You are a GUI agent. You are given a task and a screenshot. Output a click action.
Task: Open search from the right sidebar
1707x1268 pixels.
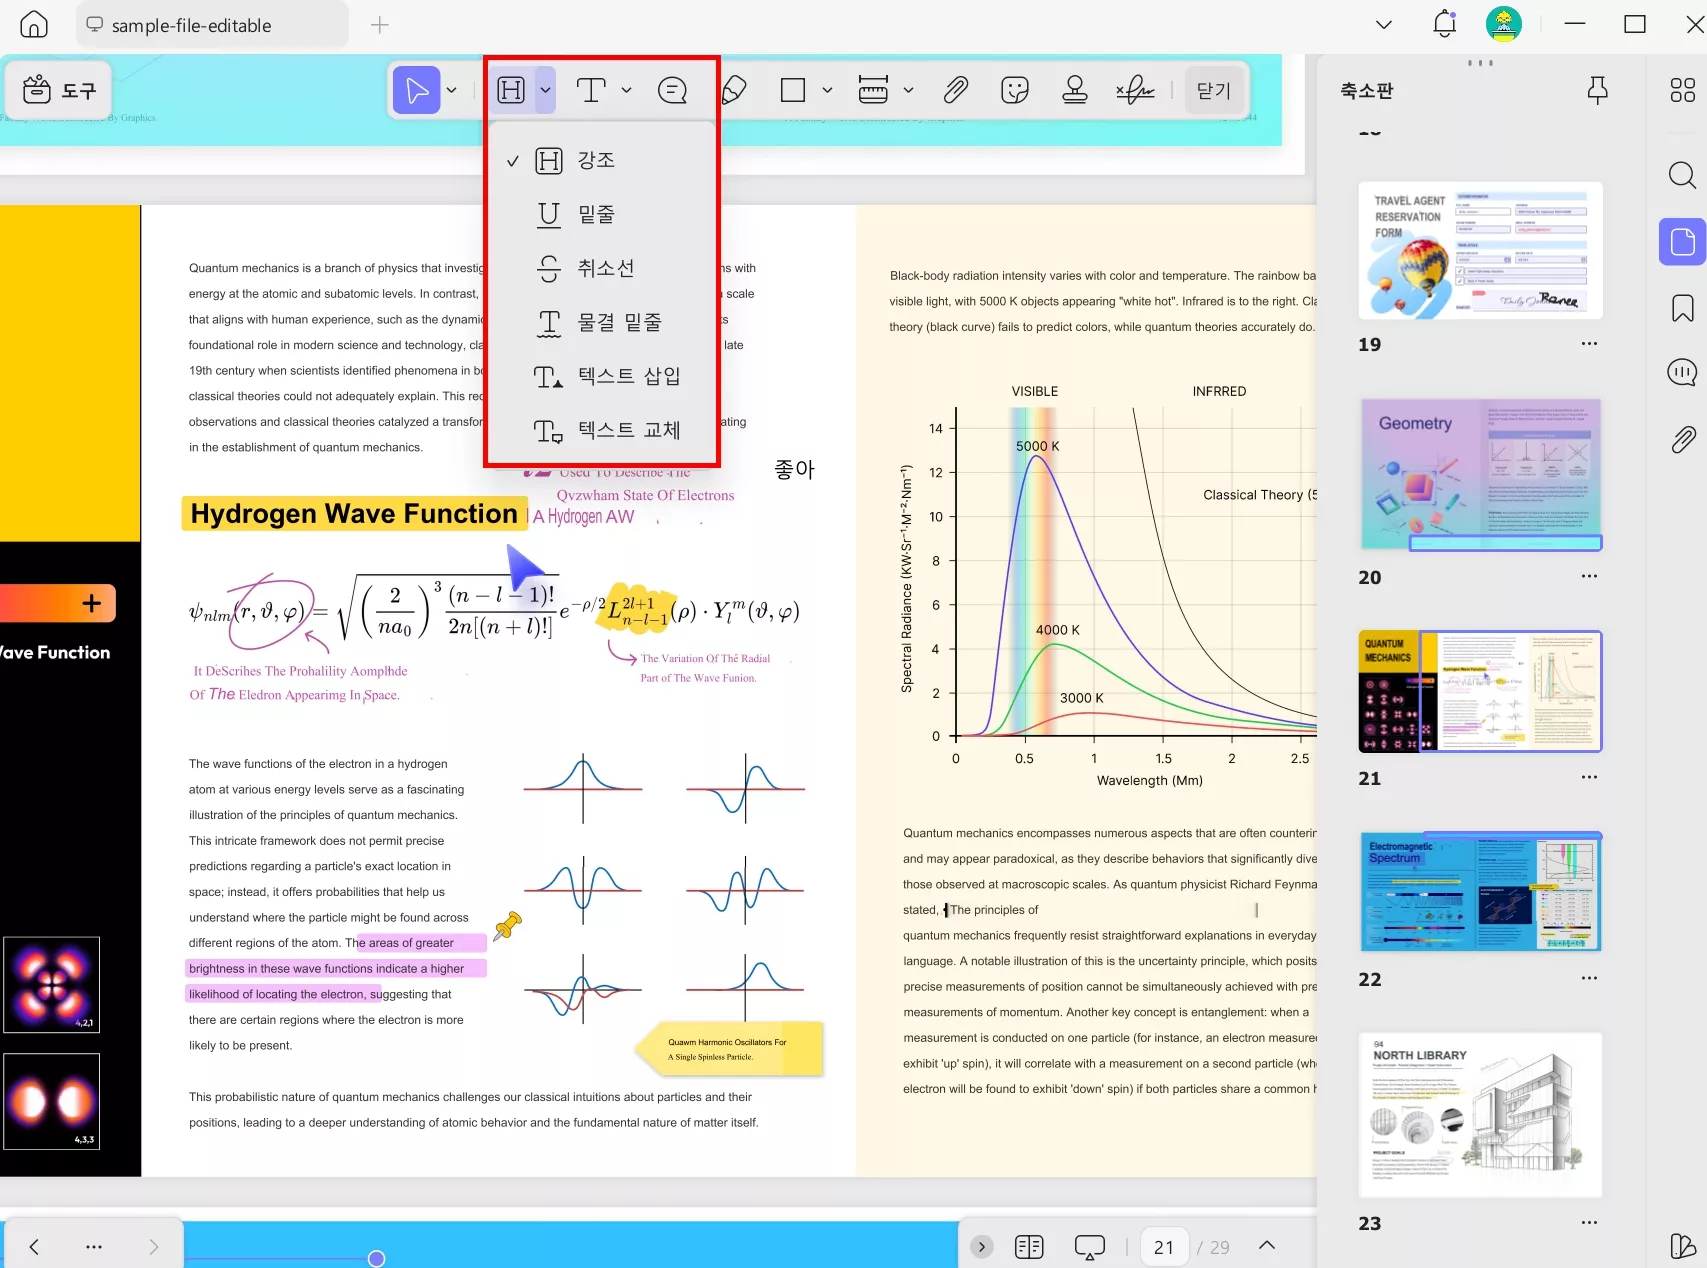coord(1683,176)
